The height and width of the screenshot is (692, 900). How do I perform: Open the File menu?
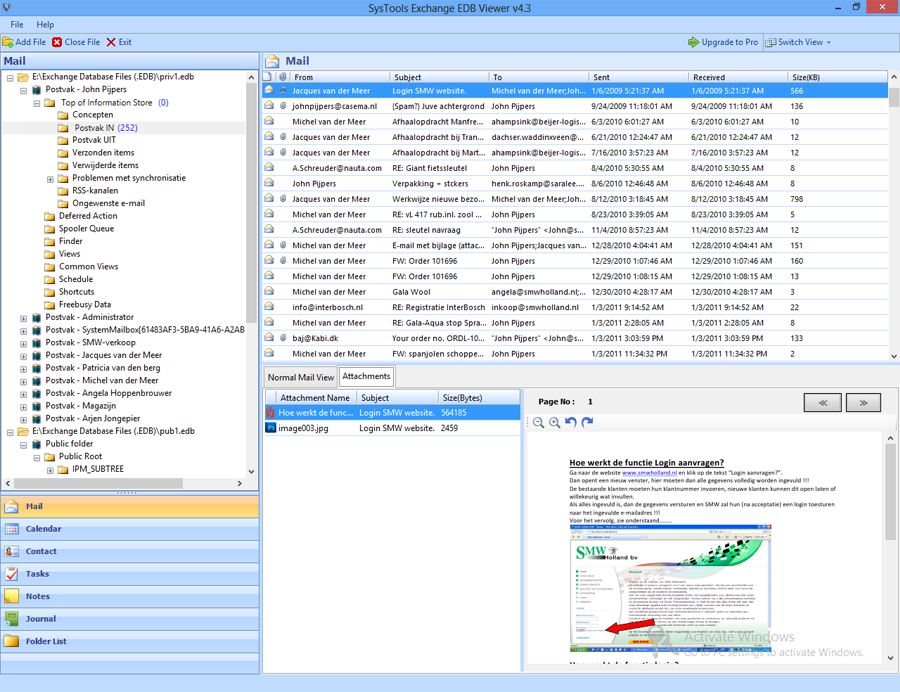tap(17, 25)
